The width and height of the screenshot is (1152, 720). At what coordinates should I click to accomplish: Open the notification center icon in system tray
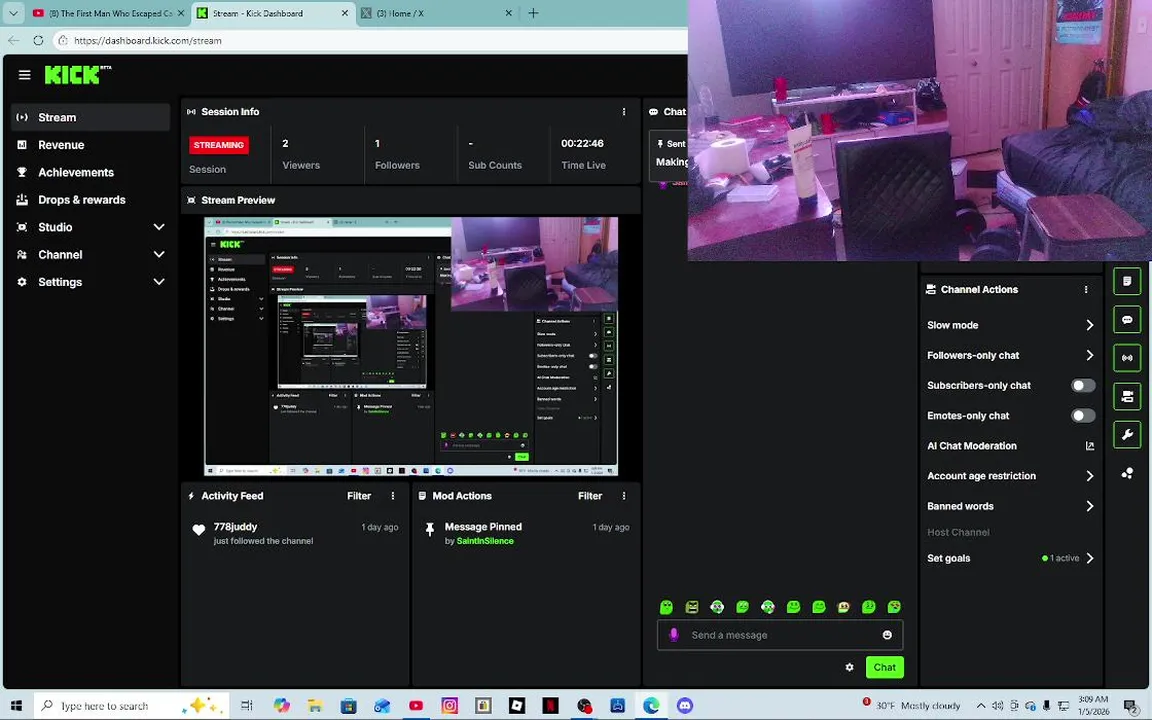(x=1131, y=705)
